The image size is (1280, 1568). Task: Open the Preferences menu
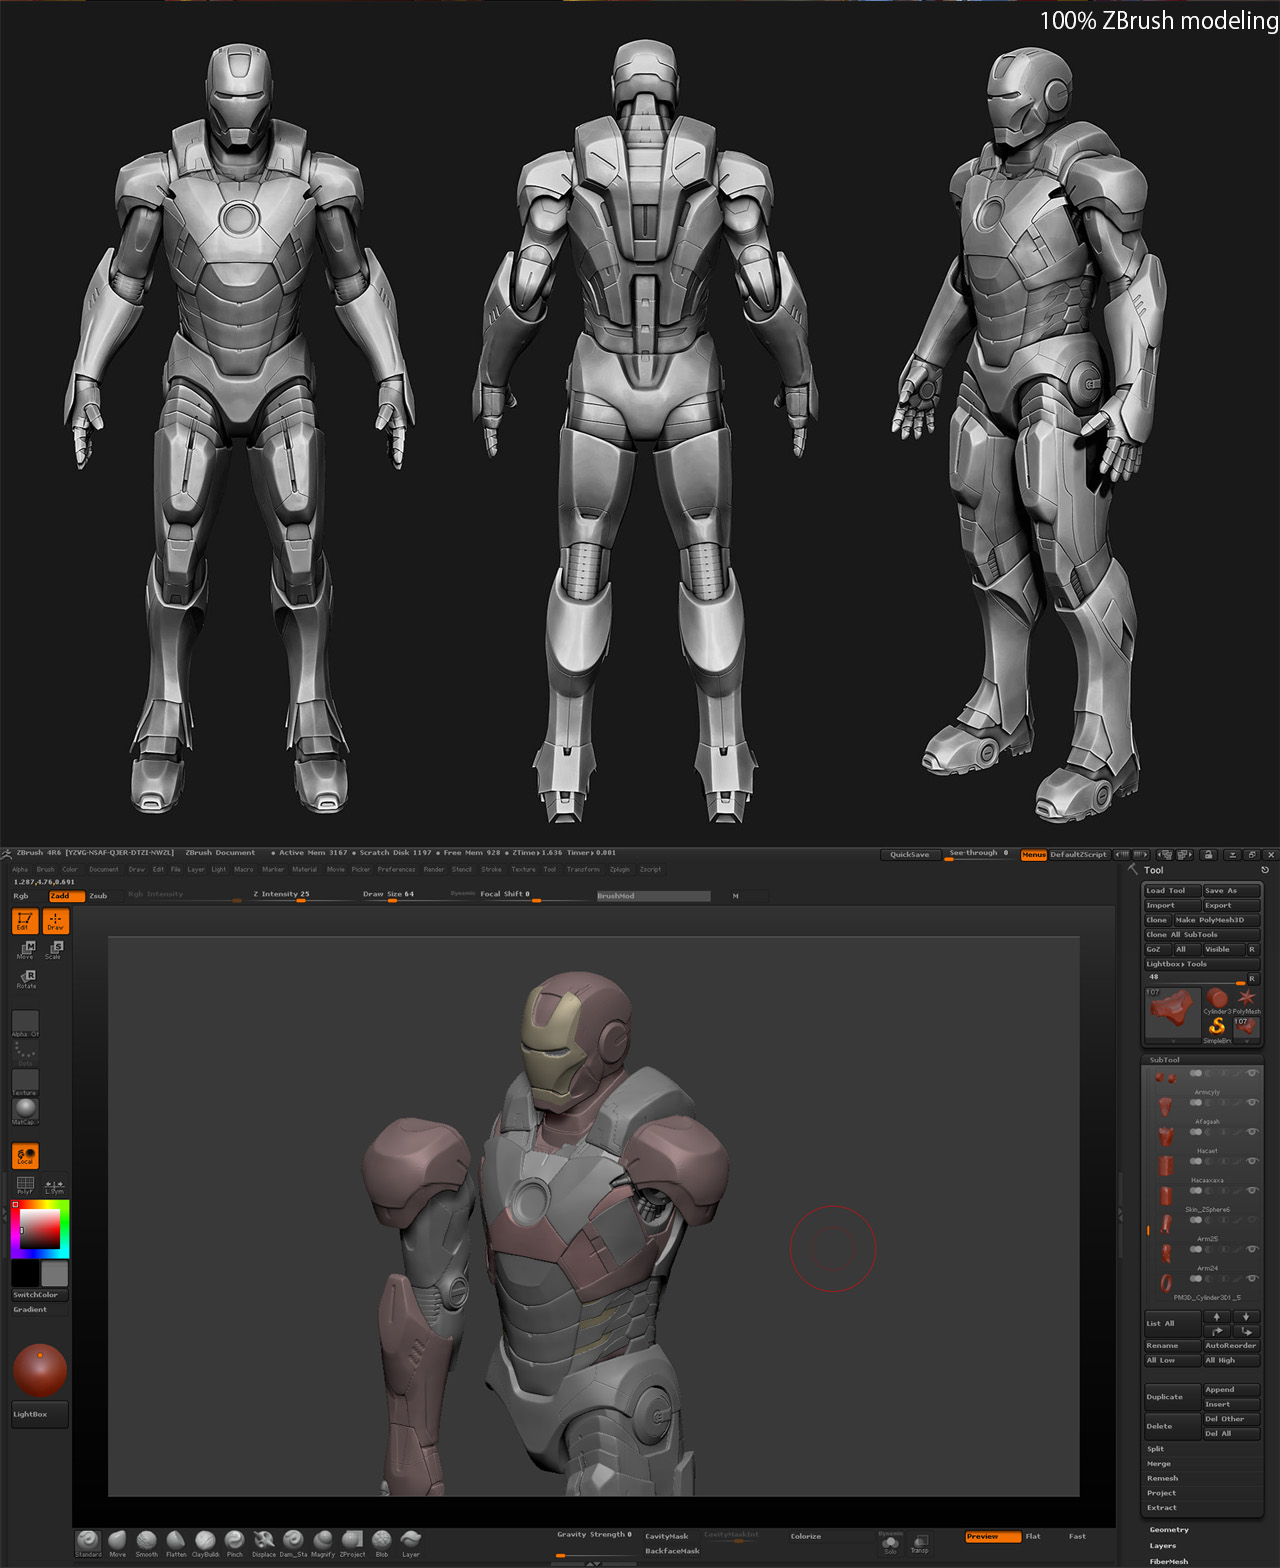click(x=396, y=870)
